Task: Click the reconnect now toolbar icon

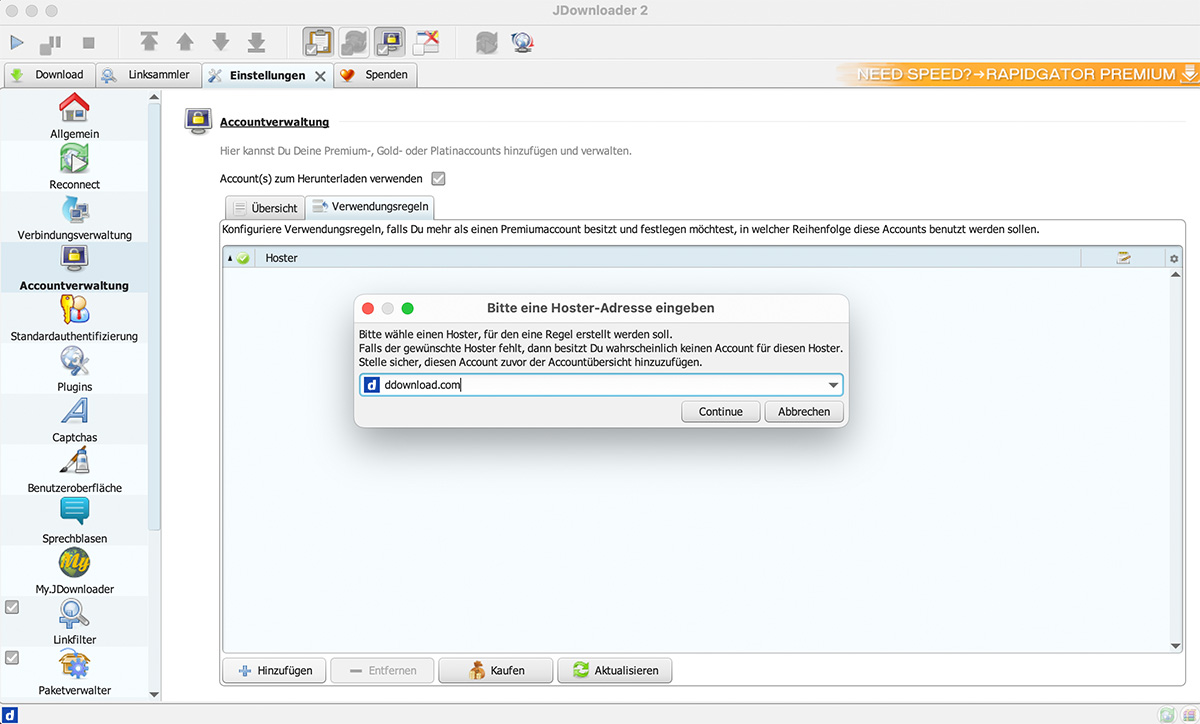Action: tap(486, 42)
